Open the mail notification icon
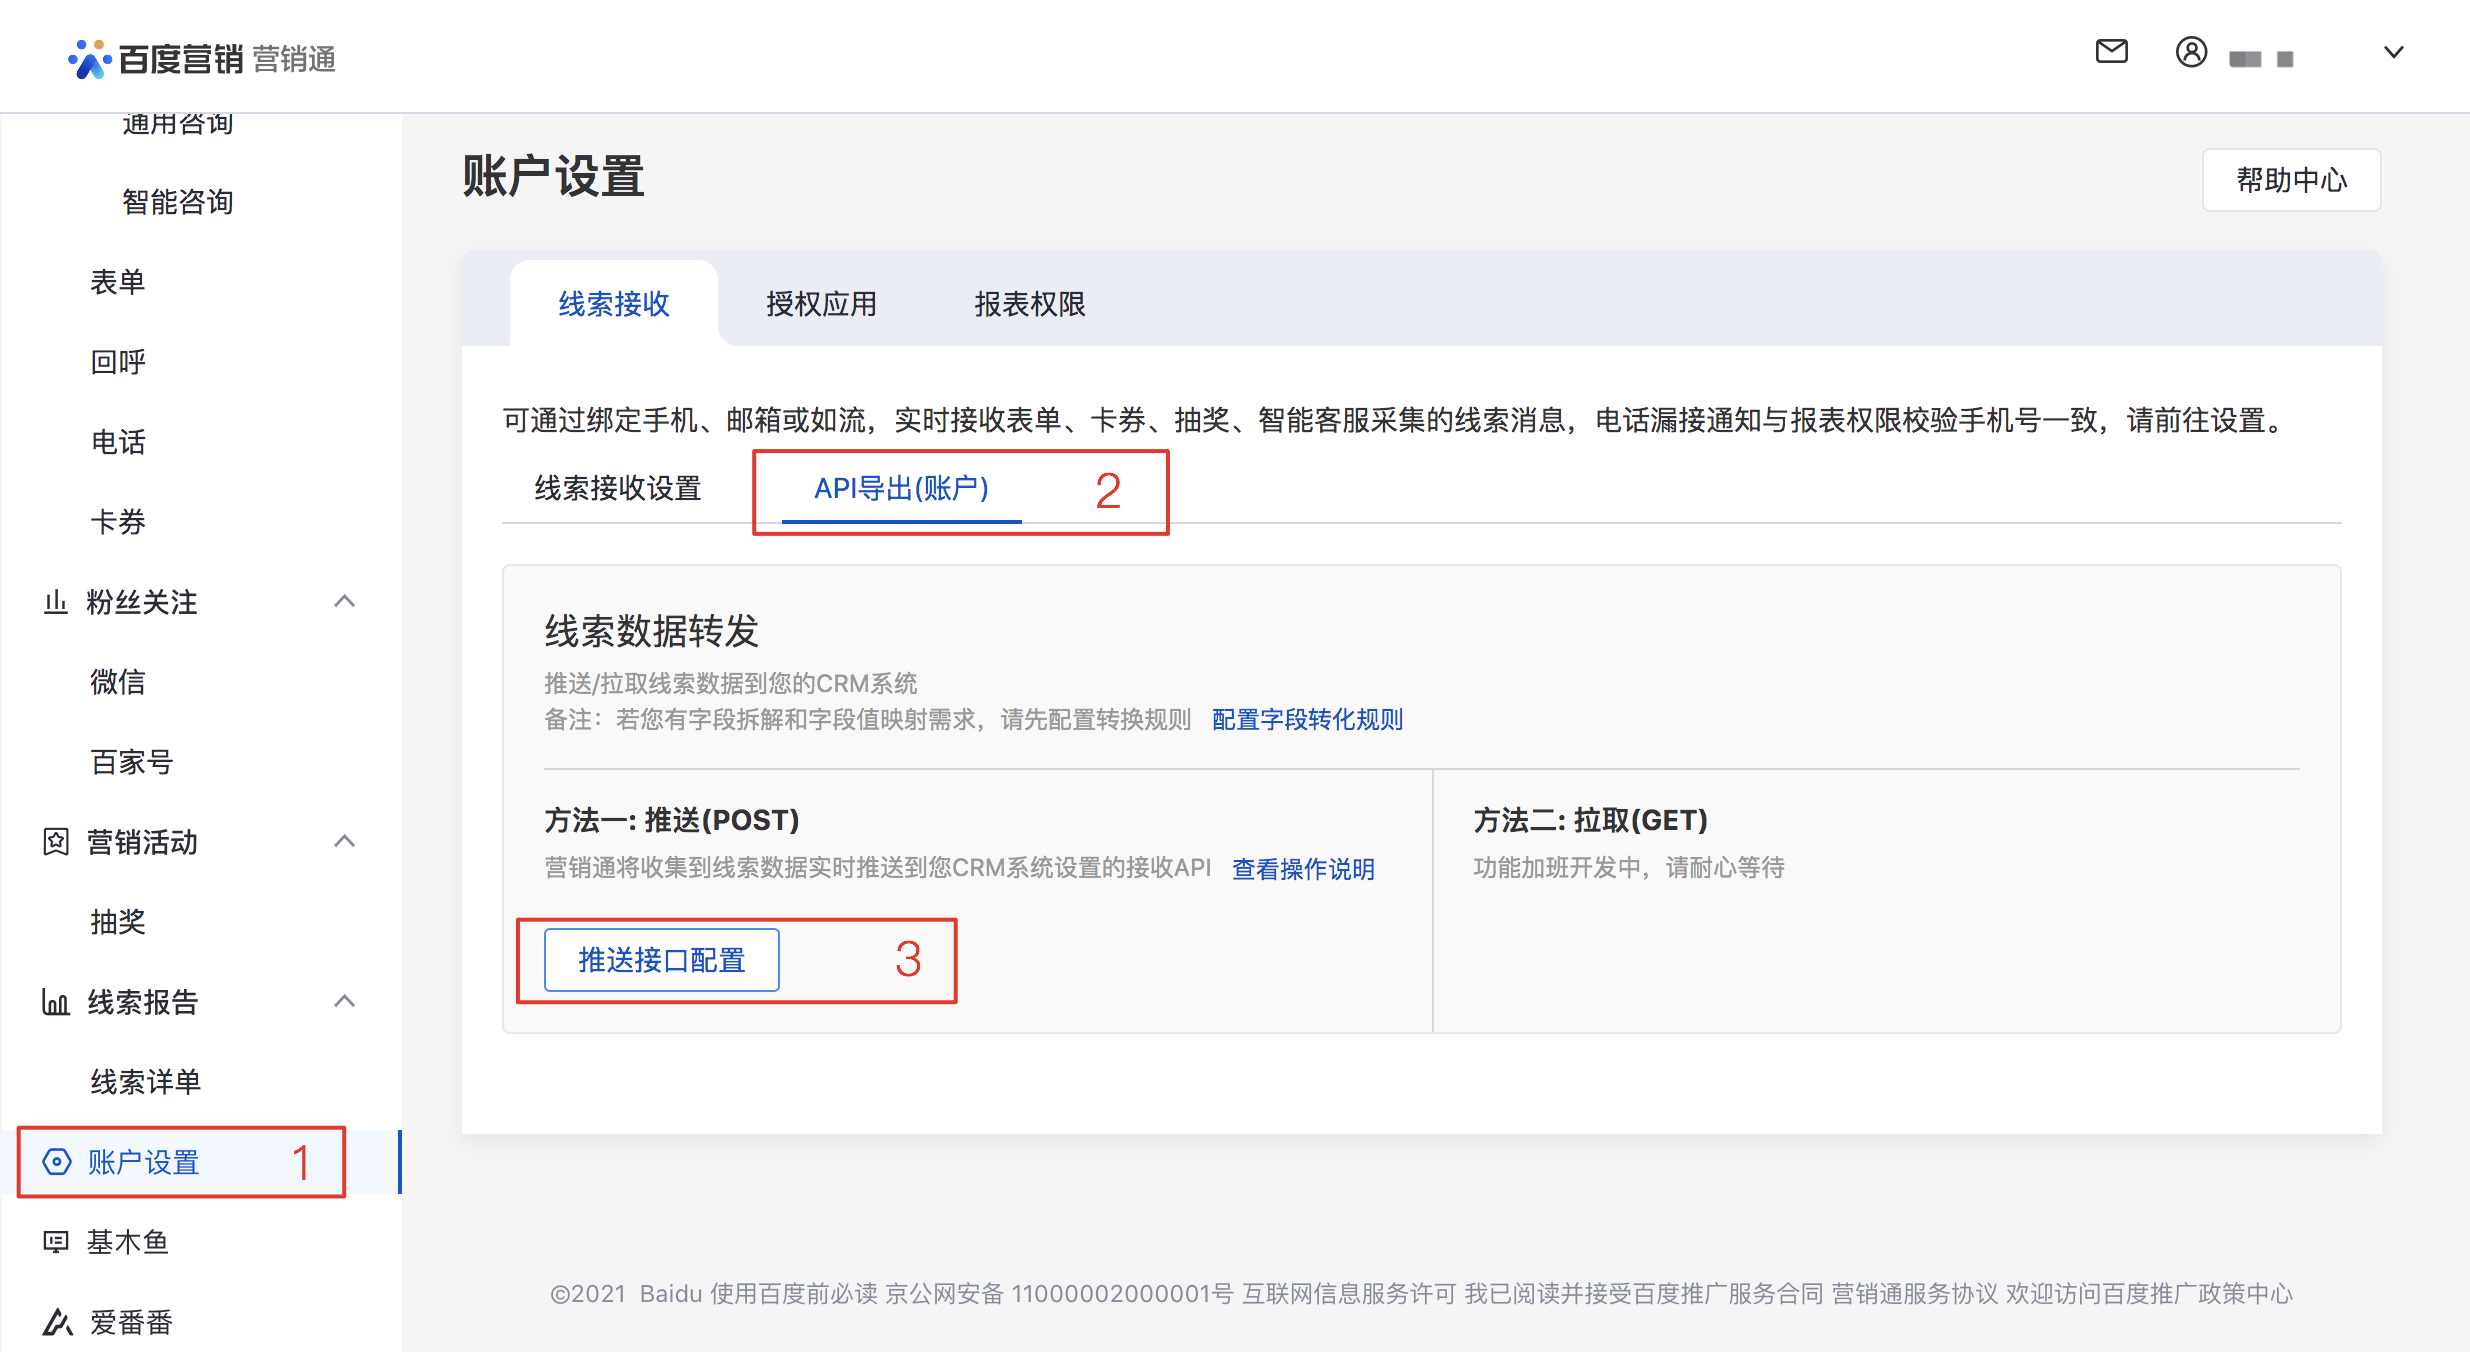 [2110, 52]
